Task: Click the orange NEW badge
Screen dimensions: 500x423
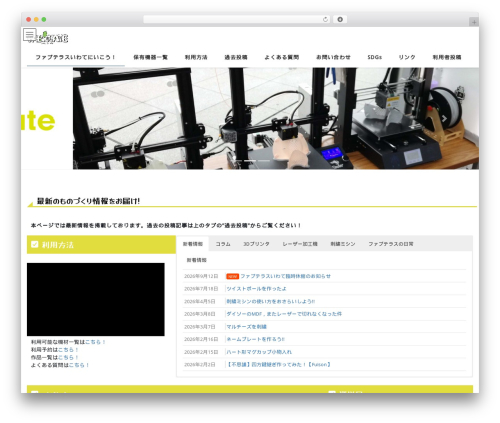Action: point(232,276)
